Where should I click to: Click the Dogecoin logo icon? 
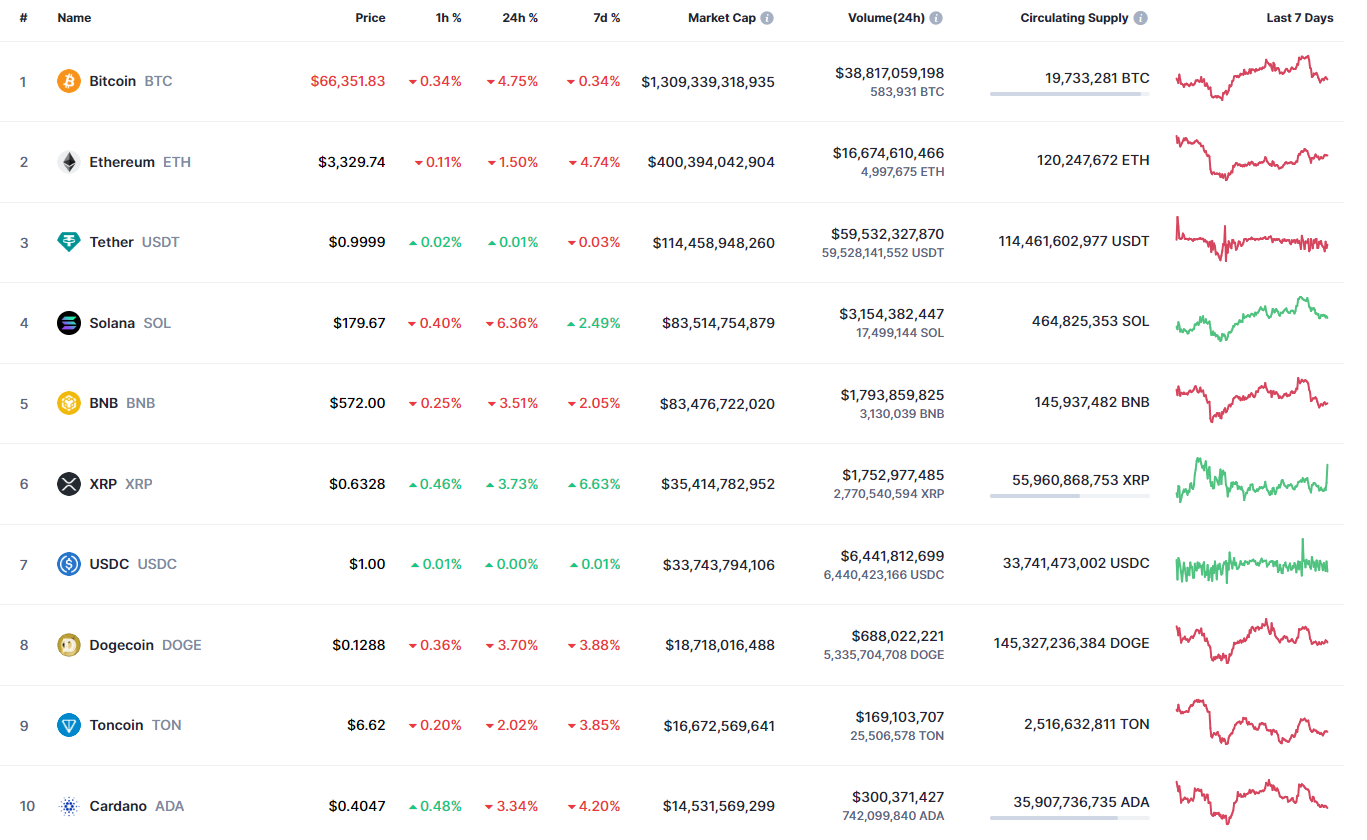coord(69,645)
